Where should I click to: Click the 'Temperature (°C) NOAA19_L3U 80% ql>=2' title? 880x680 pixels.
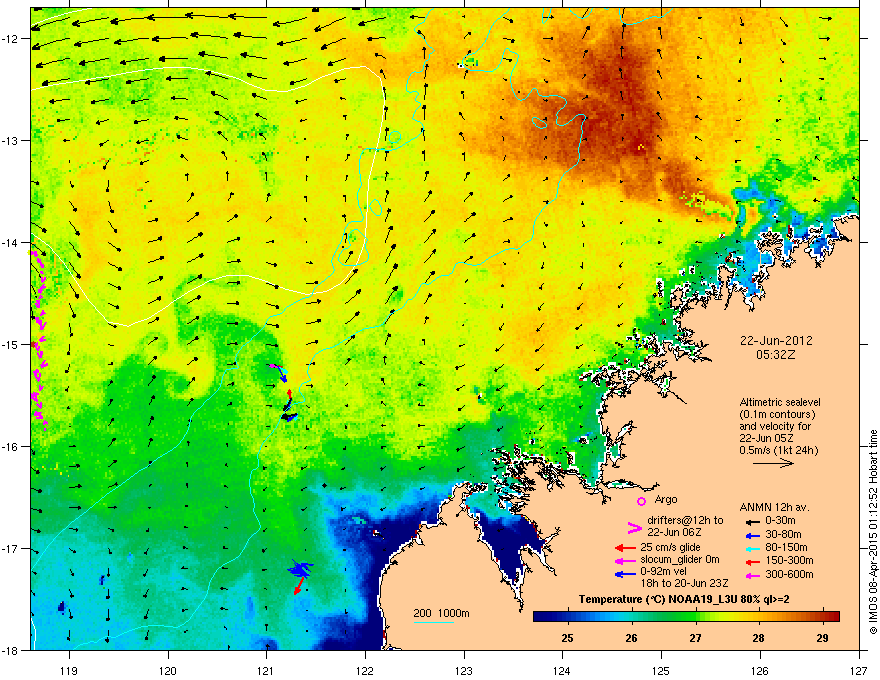pyautogui.click(x=684, y=599)
